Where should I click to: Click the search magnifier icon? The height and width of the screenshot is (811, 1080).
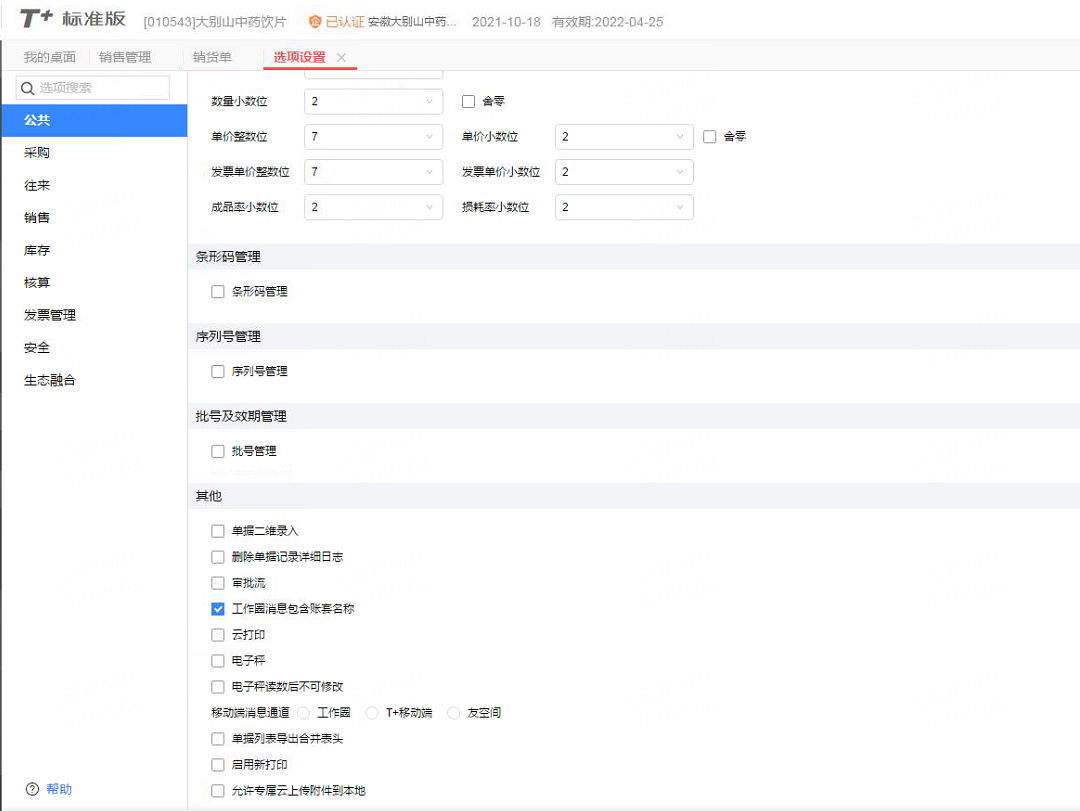(28, 88)
